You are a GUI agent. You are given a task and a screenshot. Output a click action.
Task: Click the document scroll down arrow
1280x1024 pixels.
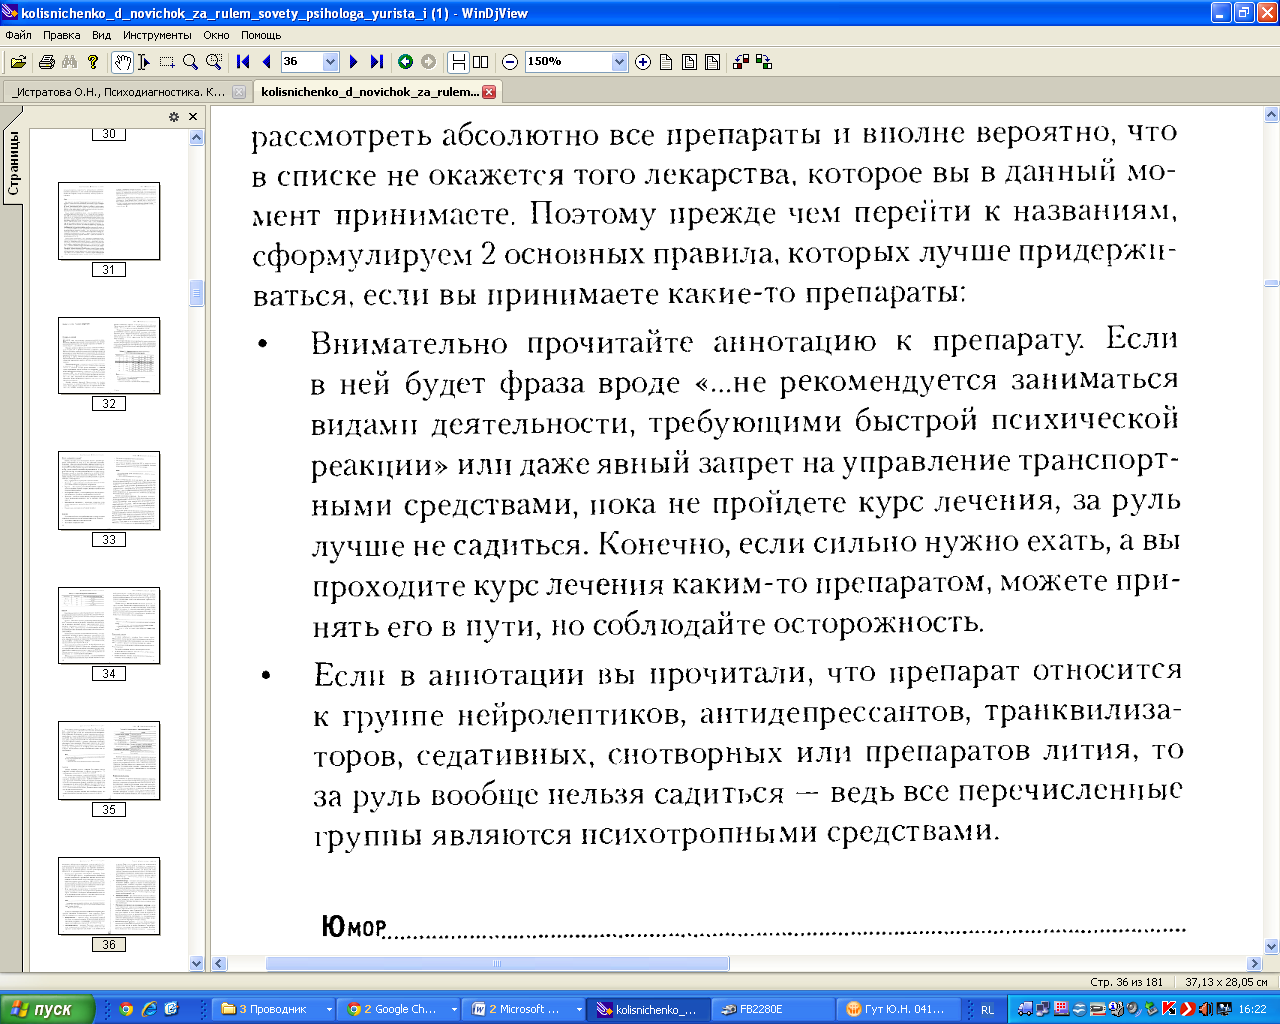[x=1272, y=947]
